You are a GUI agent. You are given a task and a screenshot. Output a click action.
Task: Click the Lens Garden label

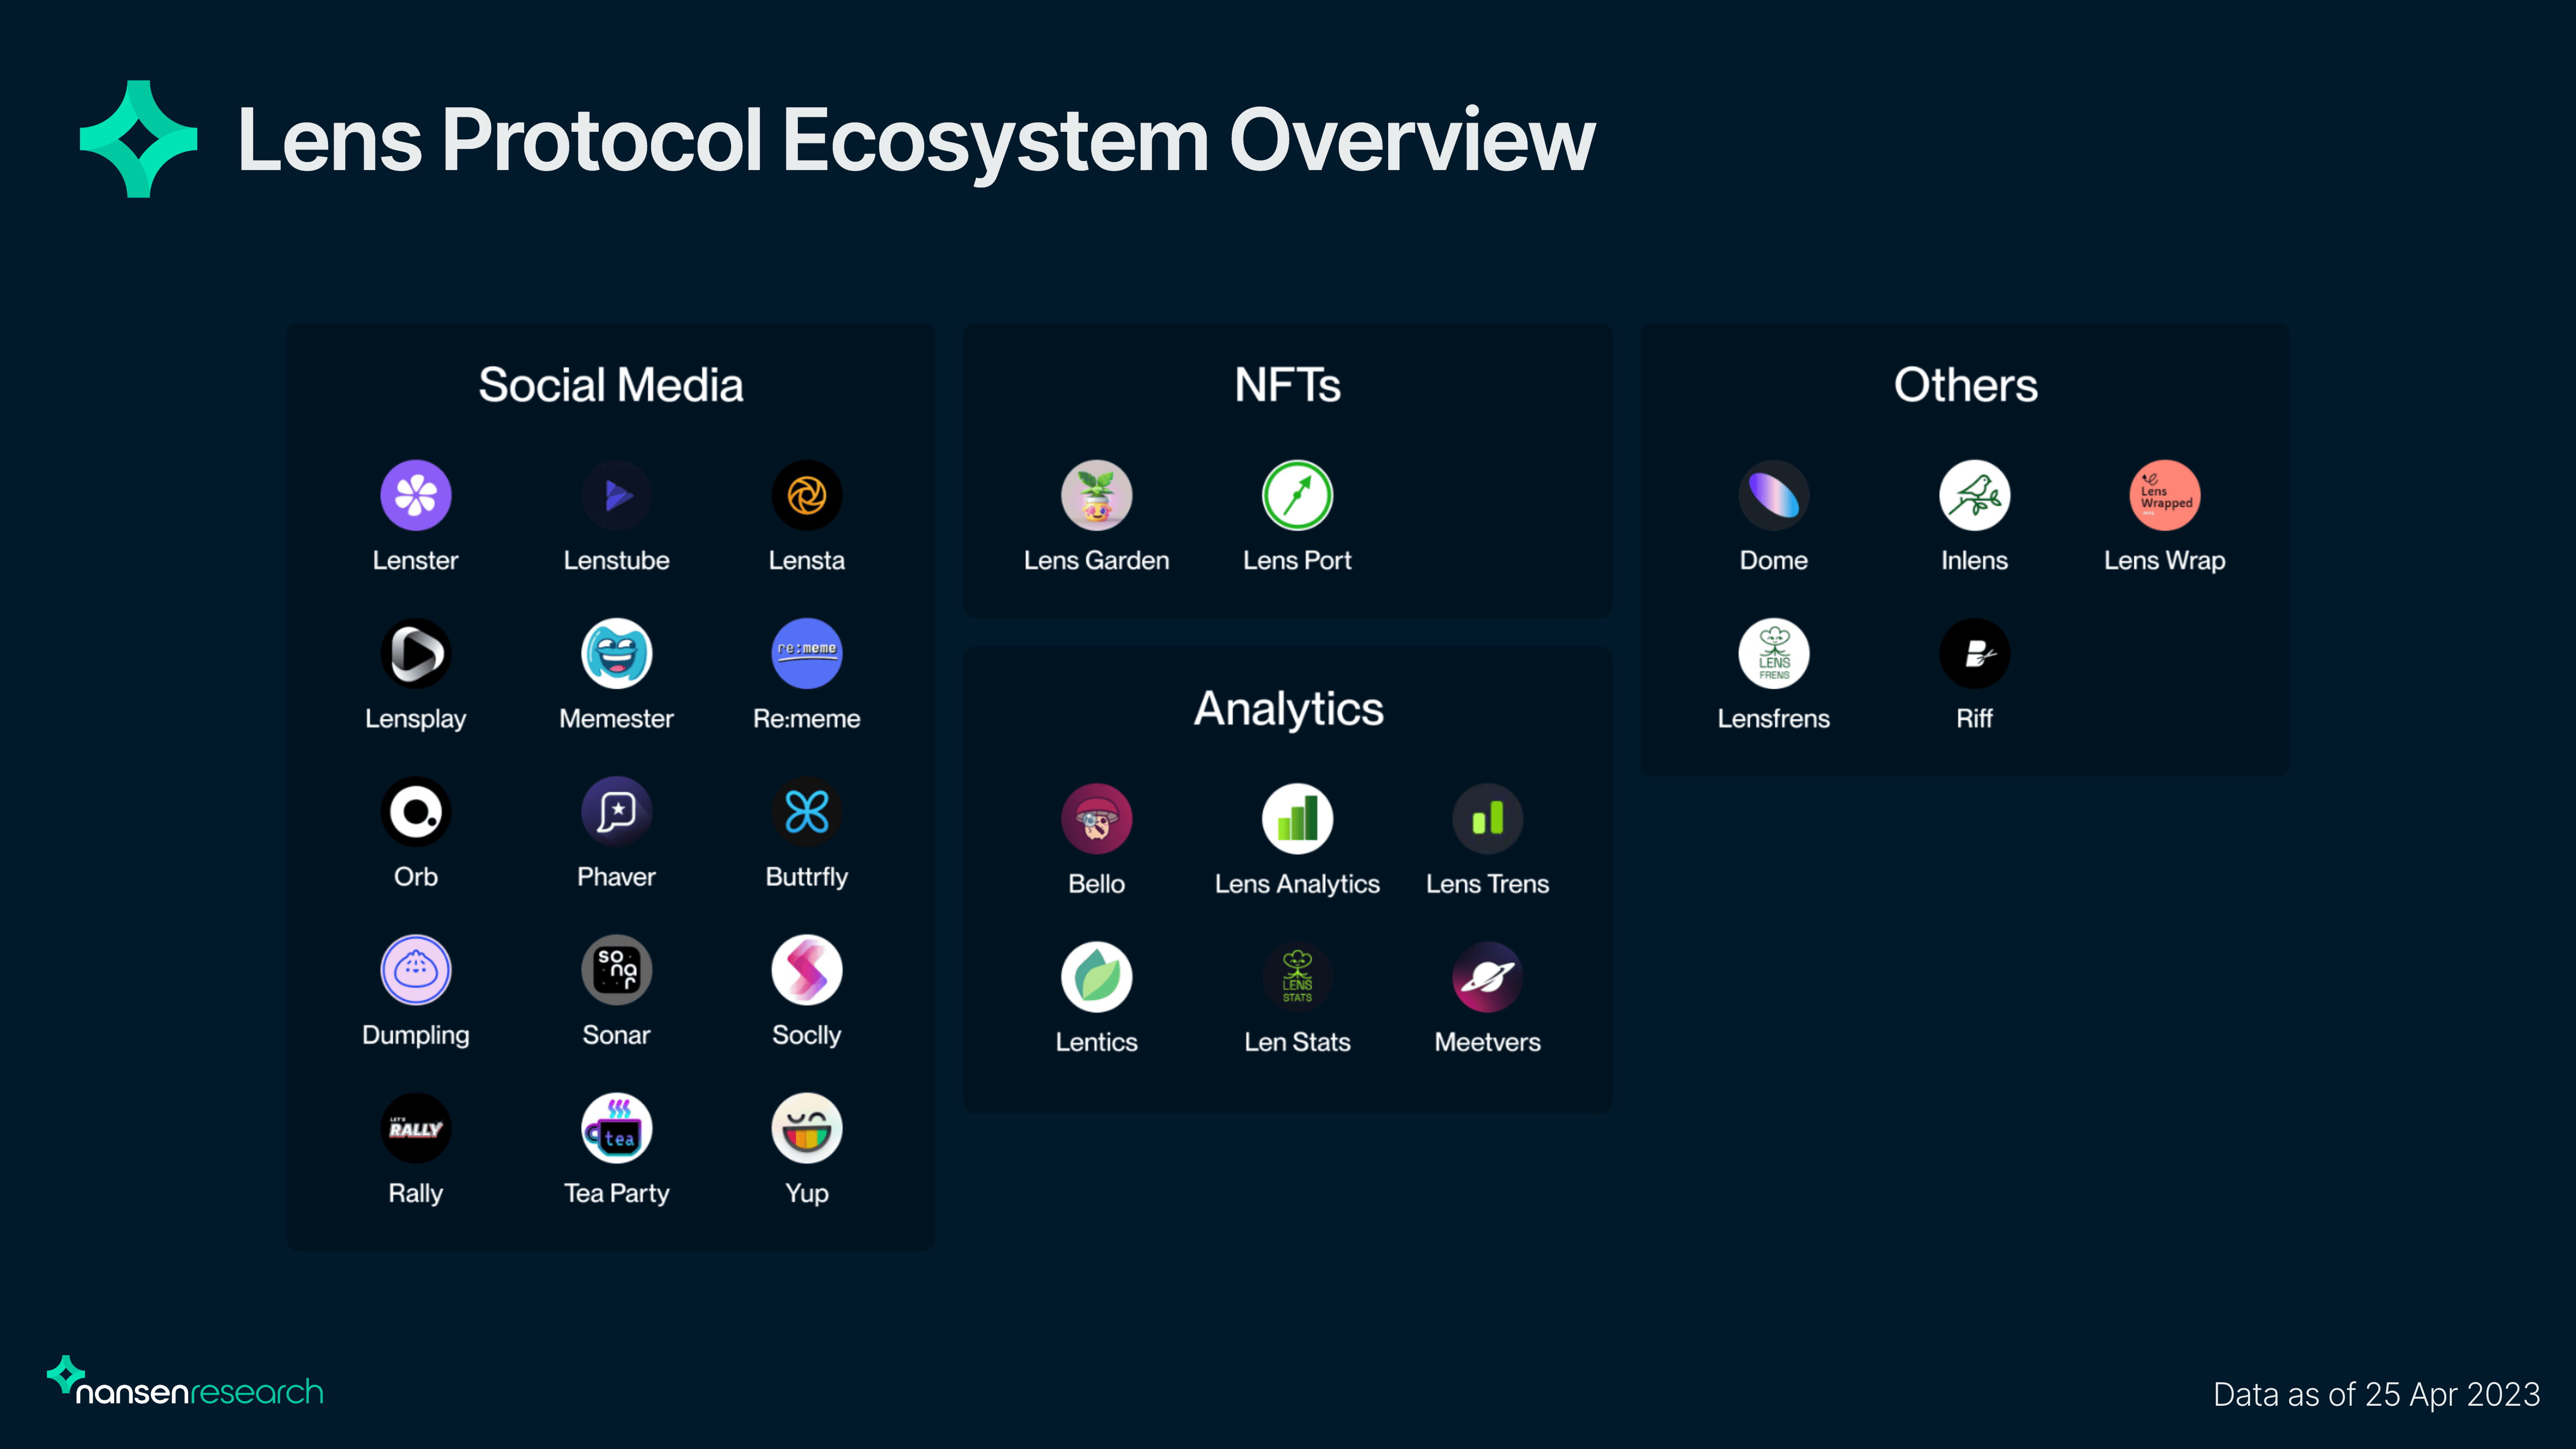click(1096, 560)
